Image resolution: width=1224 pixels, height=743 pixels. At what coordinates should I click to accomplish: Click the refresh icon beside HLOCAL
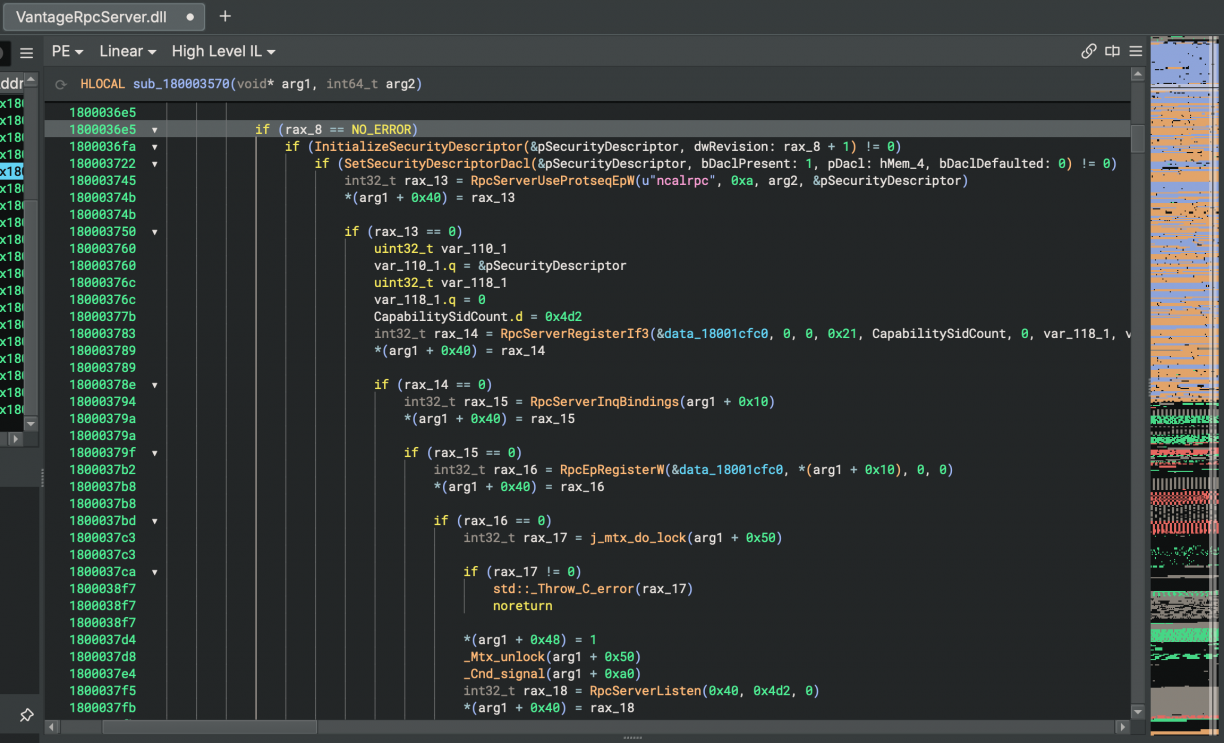(x=61, y=85)
